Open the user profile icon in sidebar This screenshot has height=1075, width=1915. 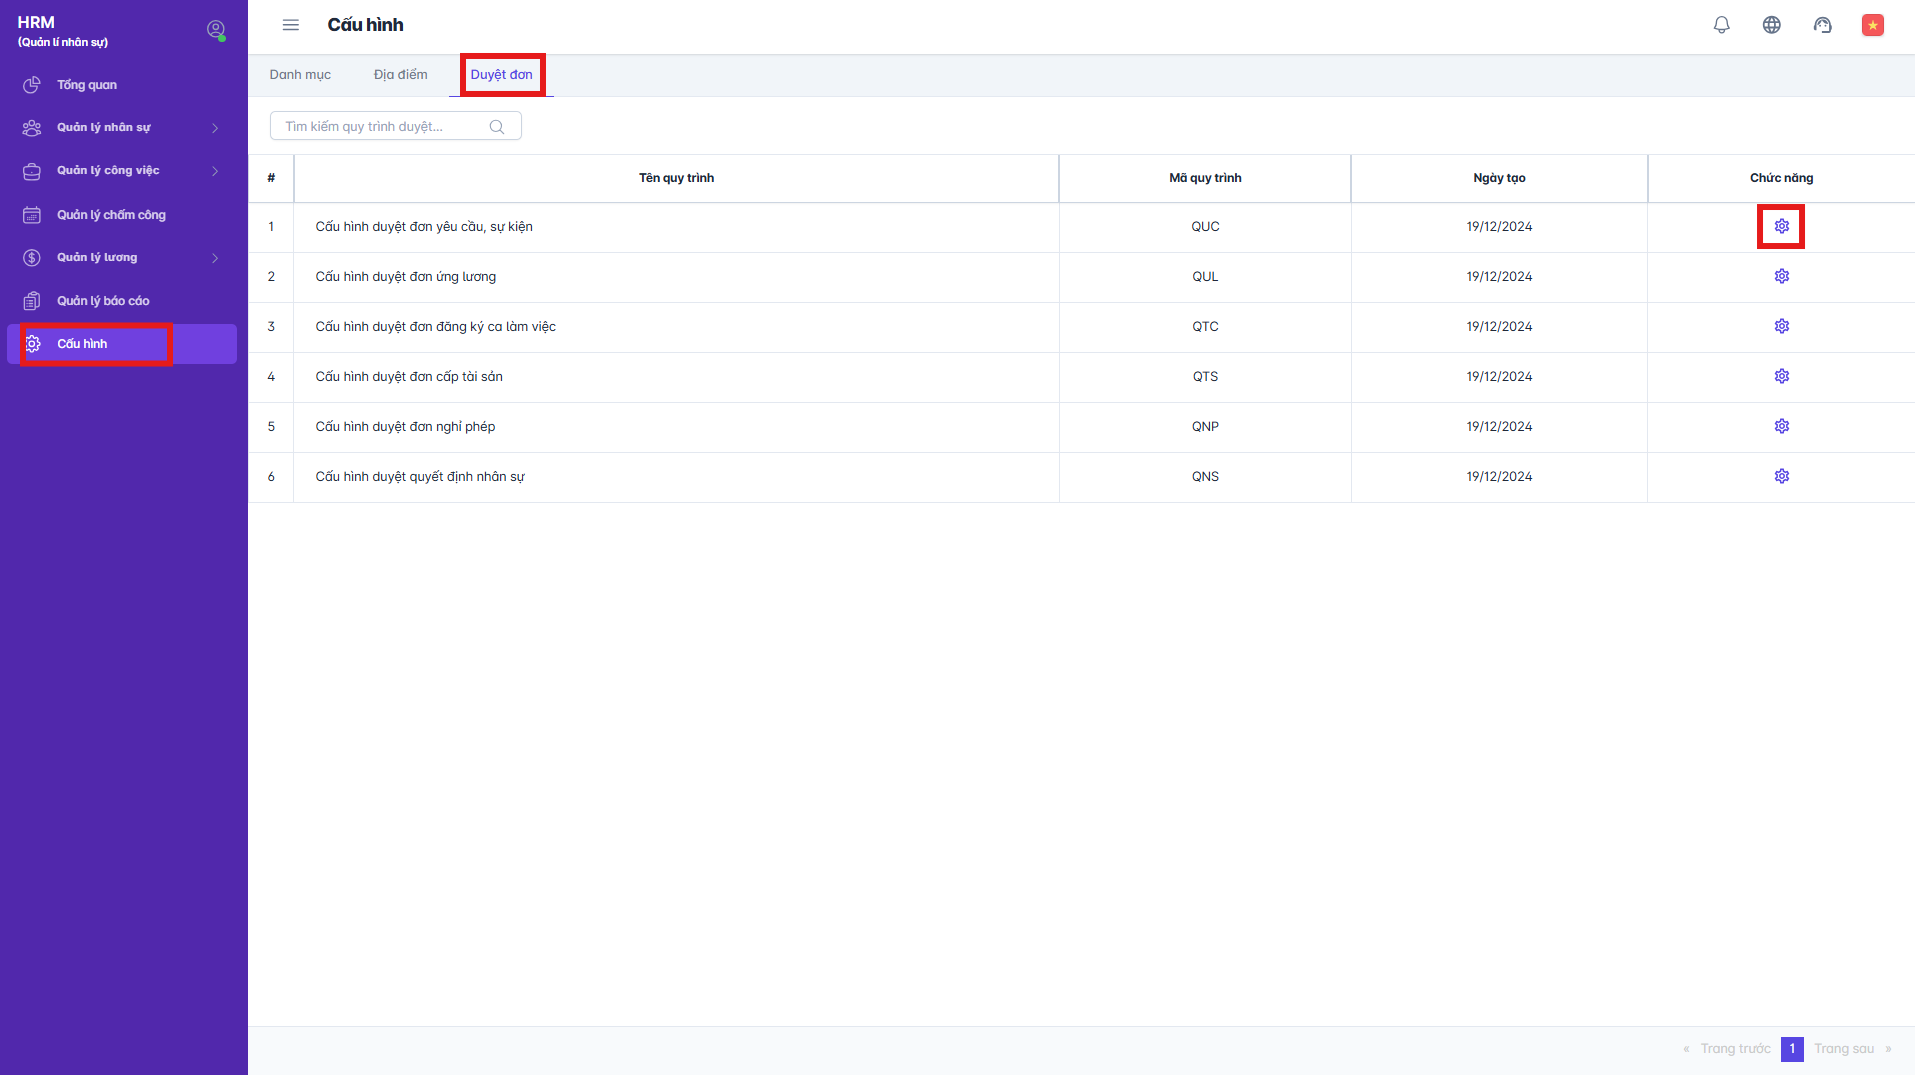215,30
